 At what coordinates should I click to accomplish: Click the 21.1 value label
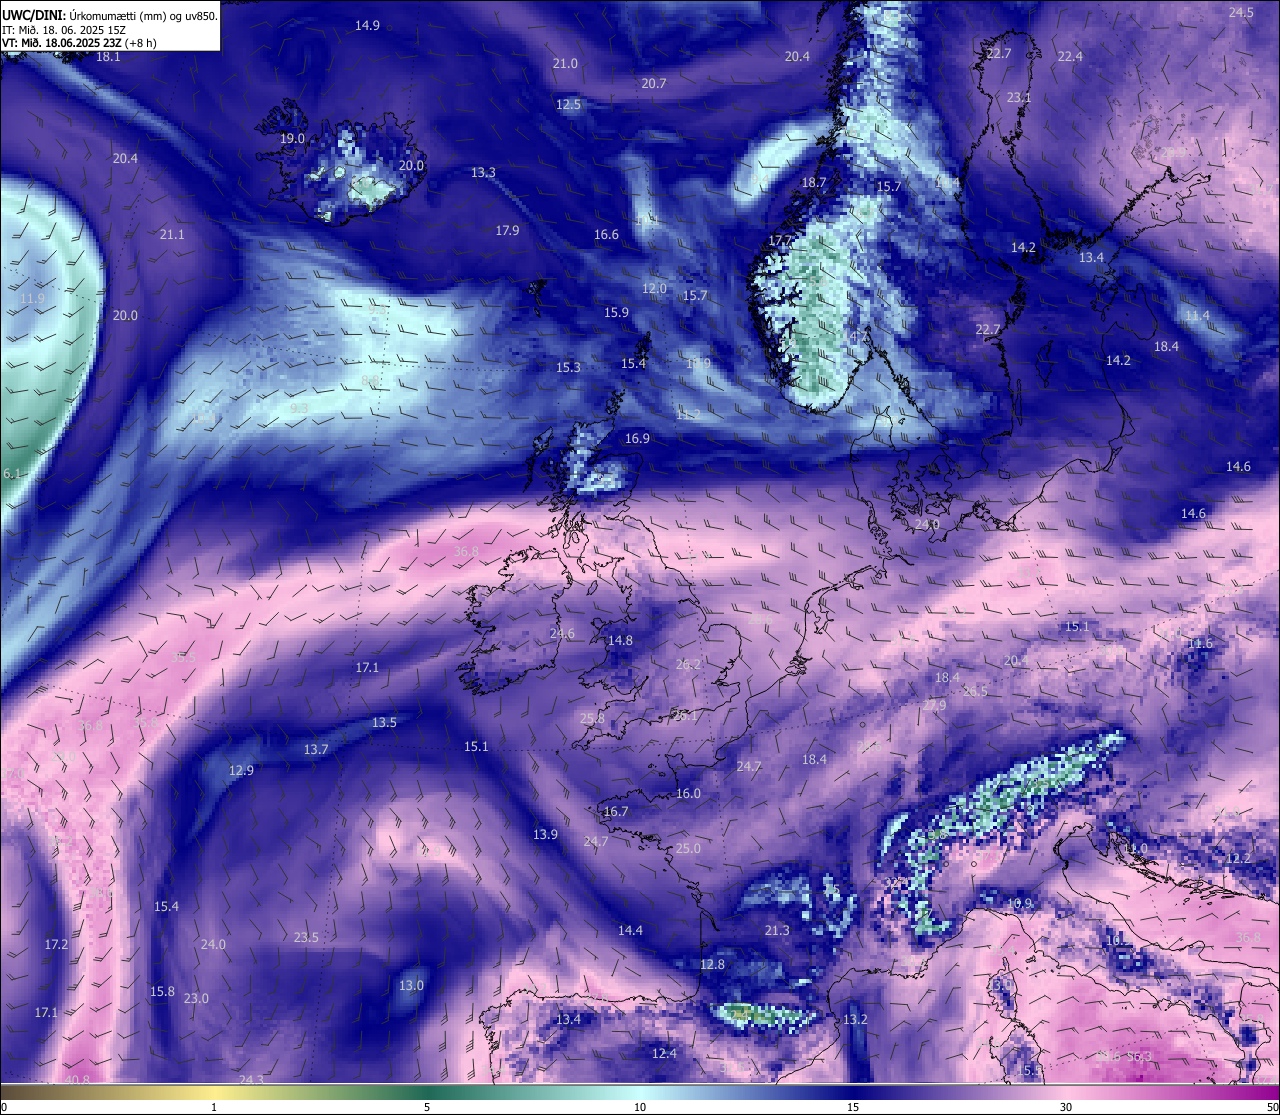pyautogui.click(x=172, y=235)
